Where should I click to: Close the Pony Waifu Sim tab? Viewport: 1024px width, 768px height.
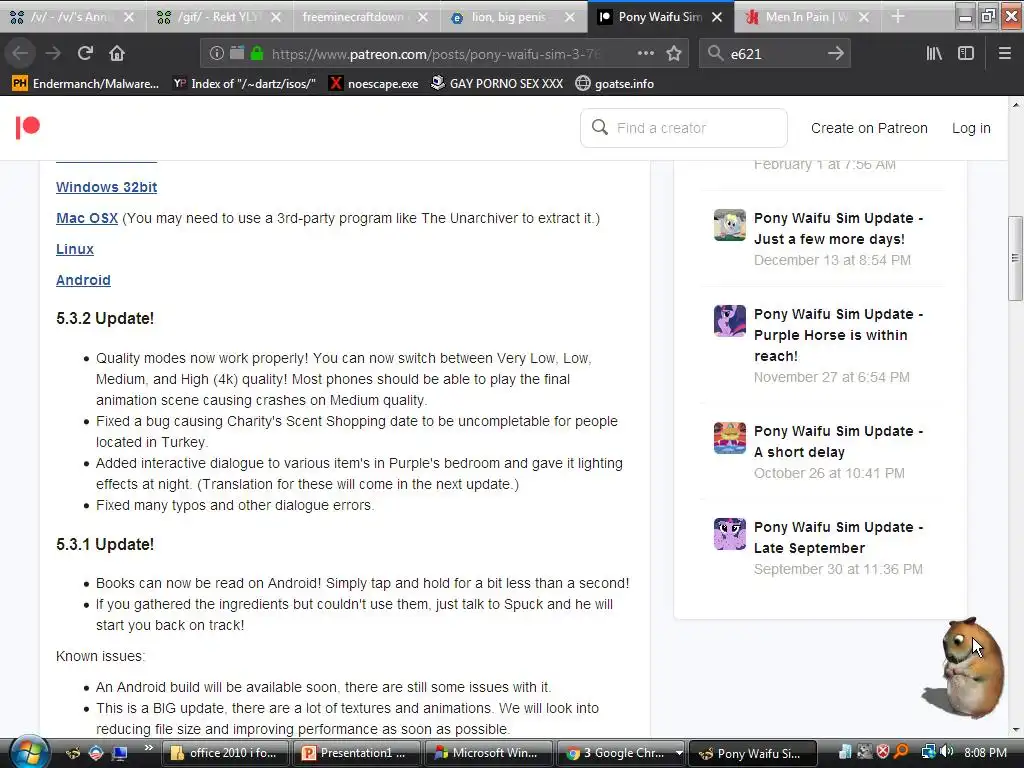coord(717,17)
